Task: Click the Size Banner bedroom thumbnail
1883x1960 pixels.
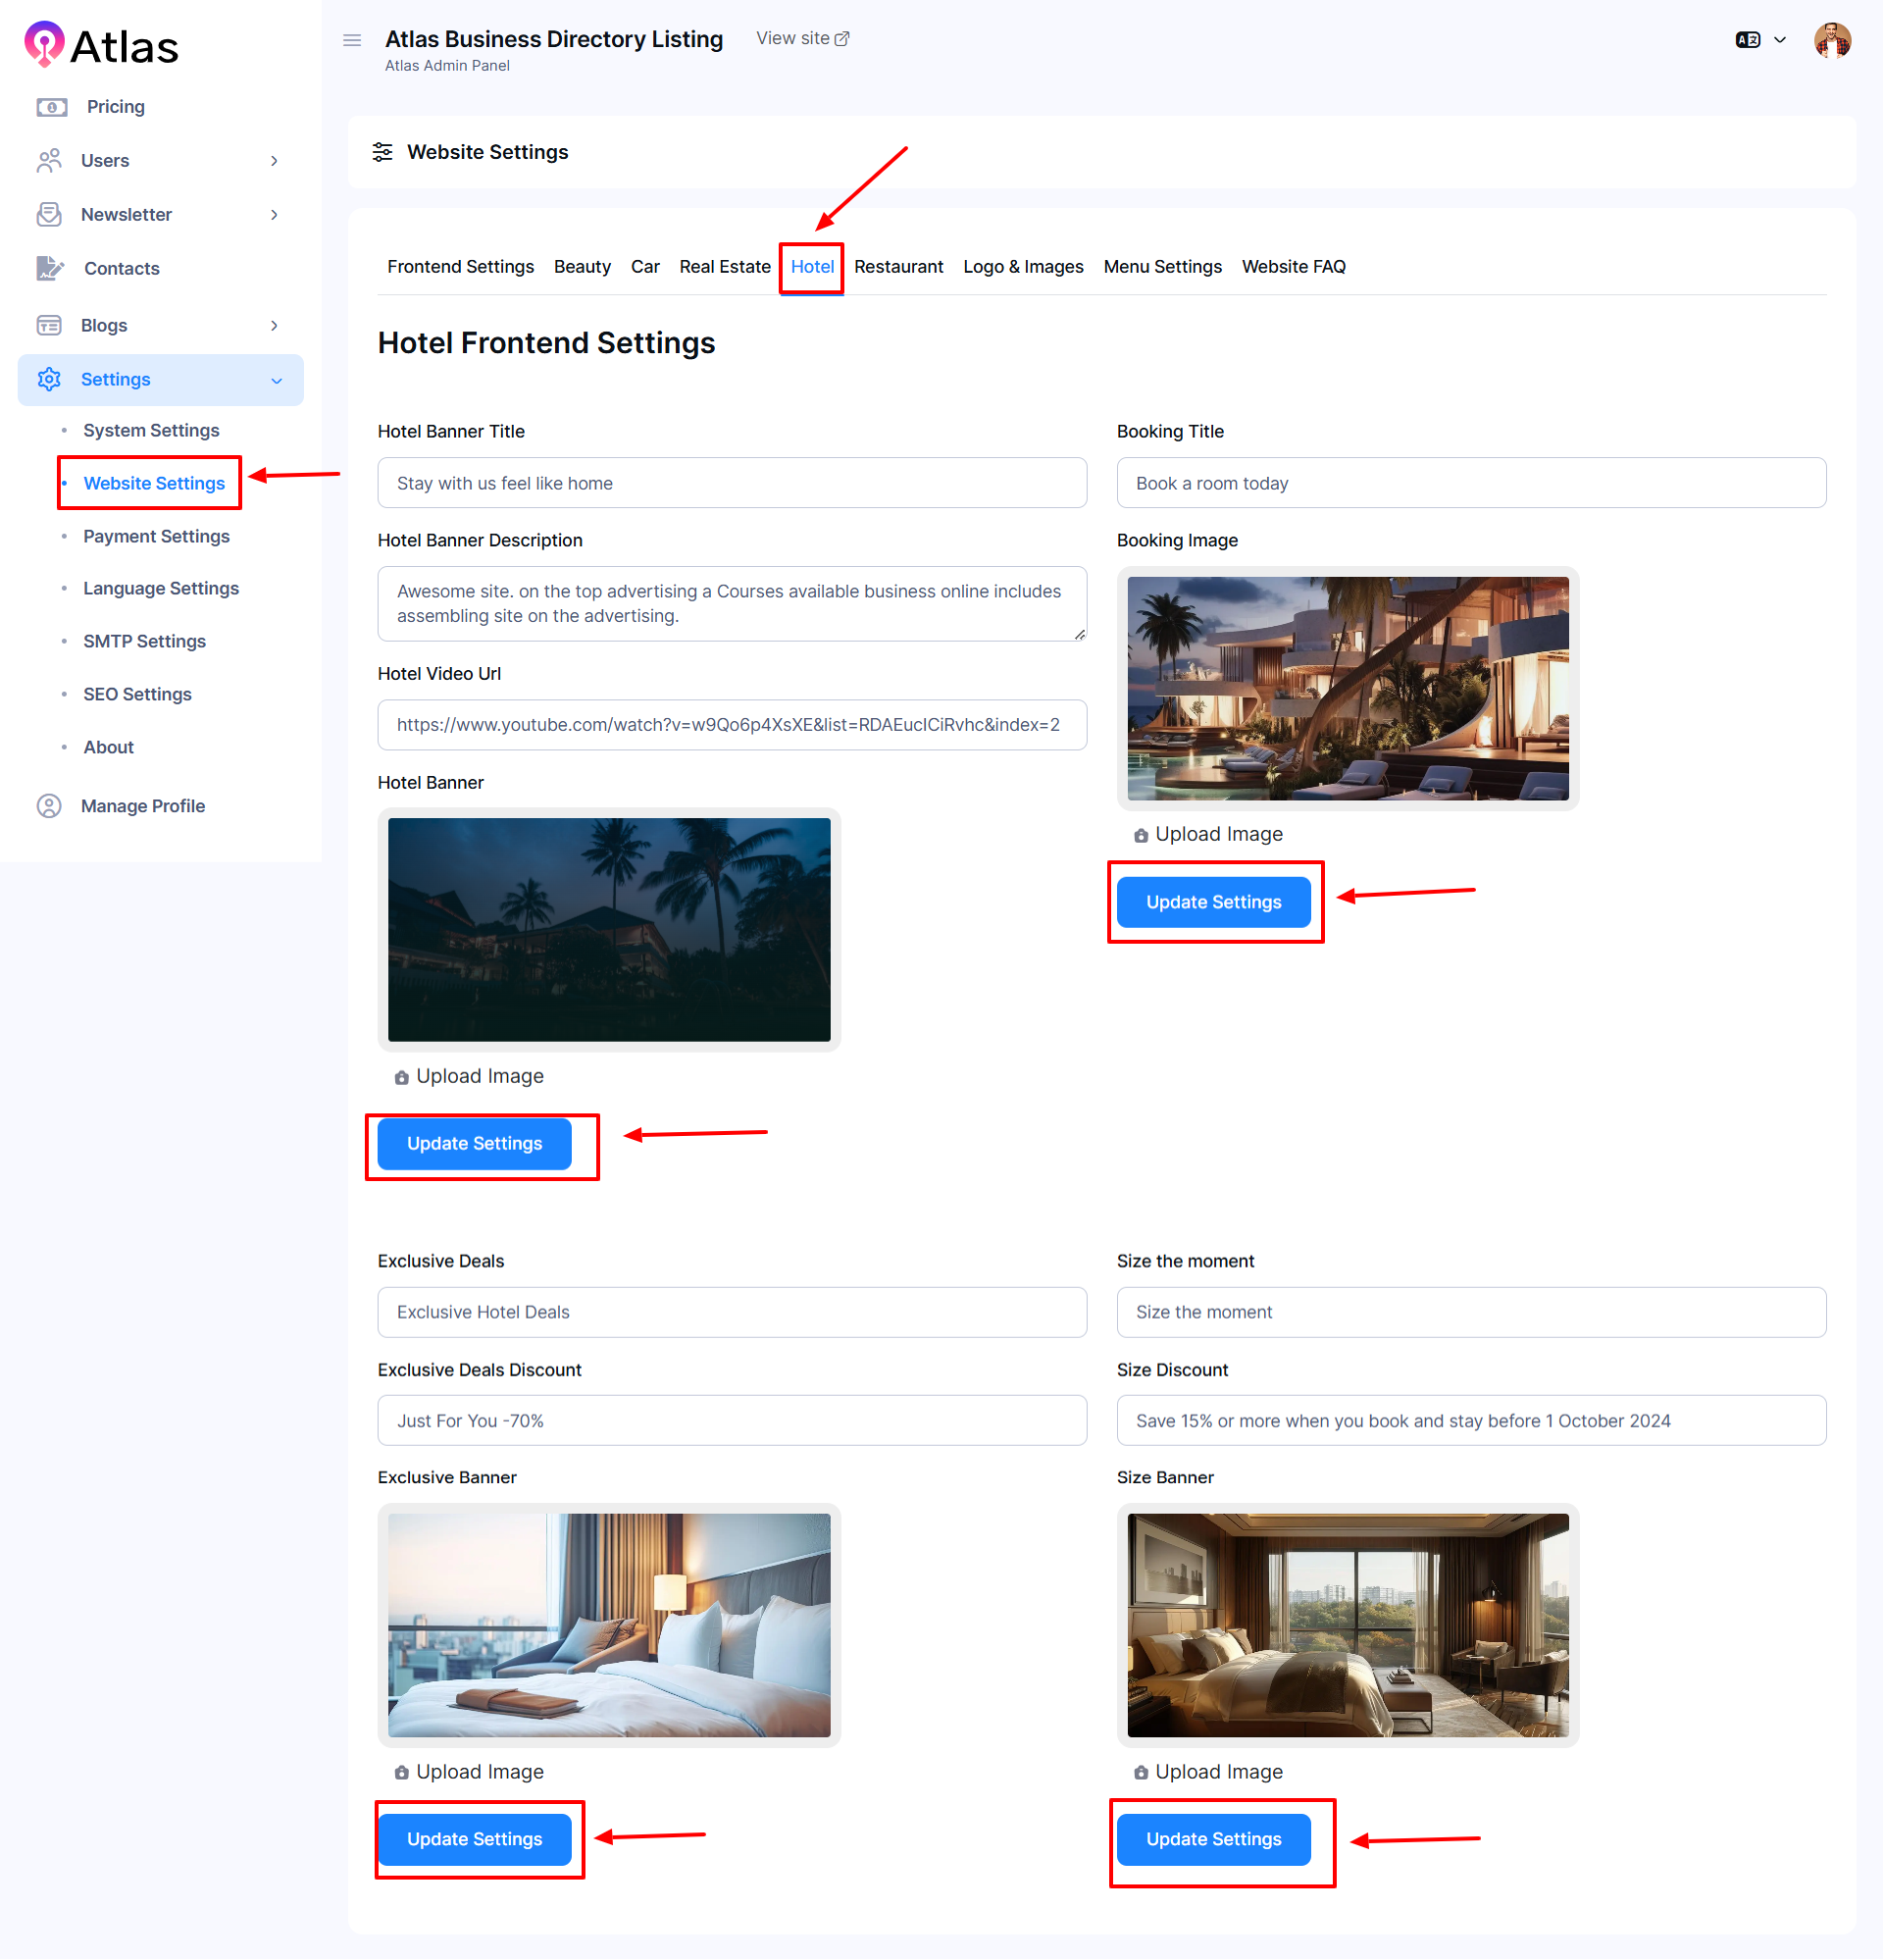Action: [x=1347, y=1624]
